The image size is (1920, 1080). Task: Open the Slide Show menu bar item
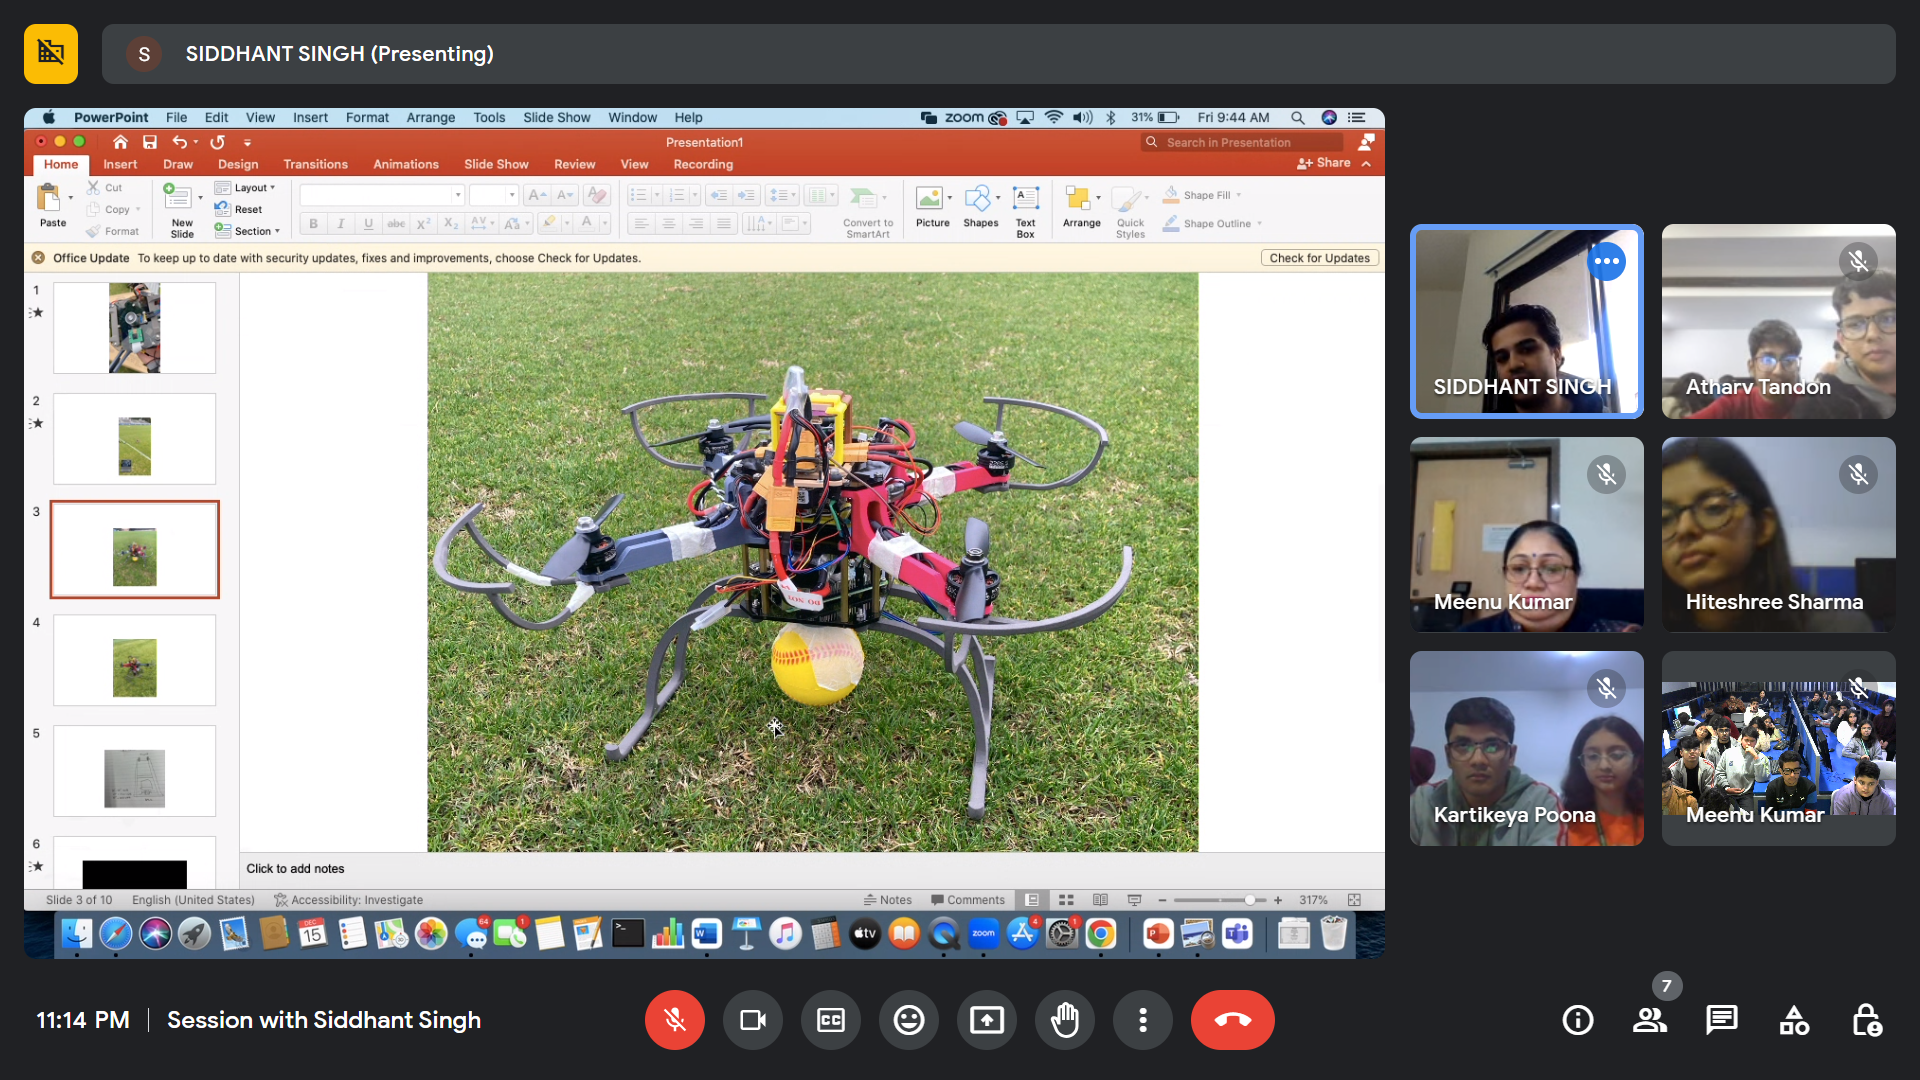[x=556, y=117]
